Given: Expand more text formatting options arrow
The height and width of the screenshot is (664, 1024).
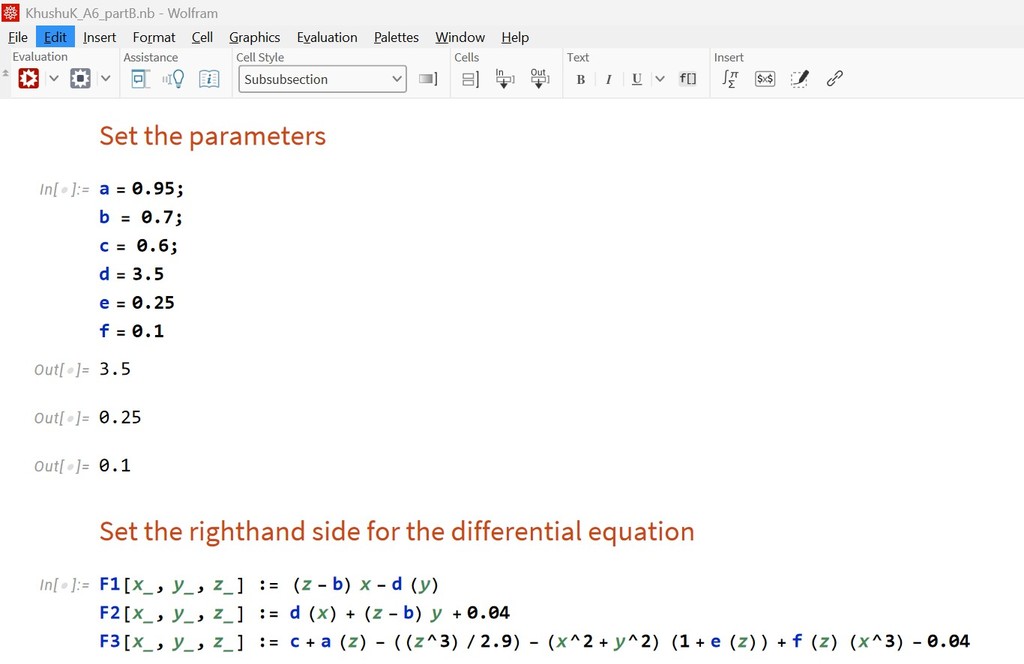Looking at the screenshot, I should (x=660, y=79).
